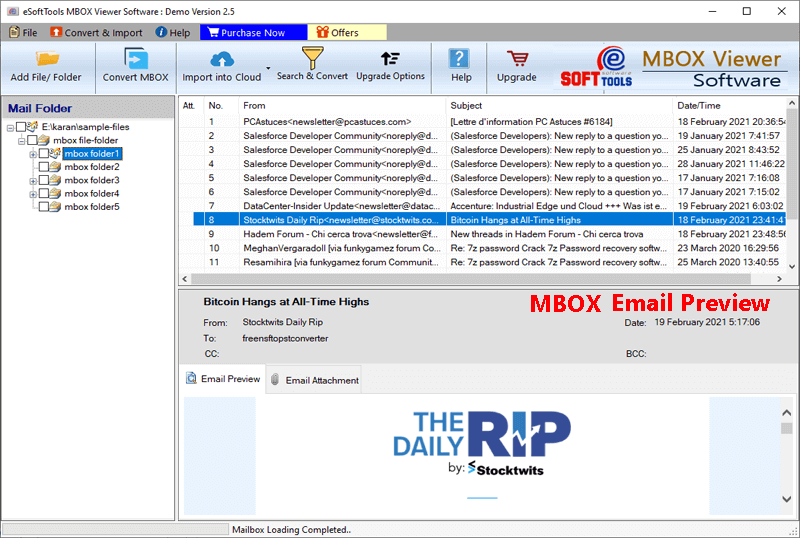The height and width of the screenshot is (538, 800).
Task: Enable the mbox folder5 checkbox
Action: (x=44, y=207)
